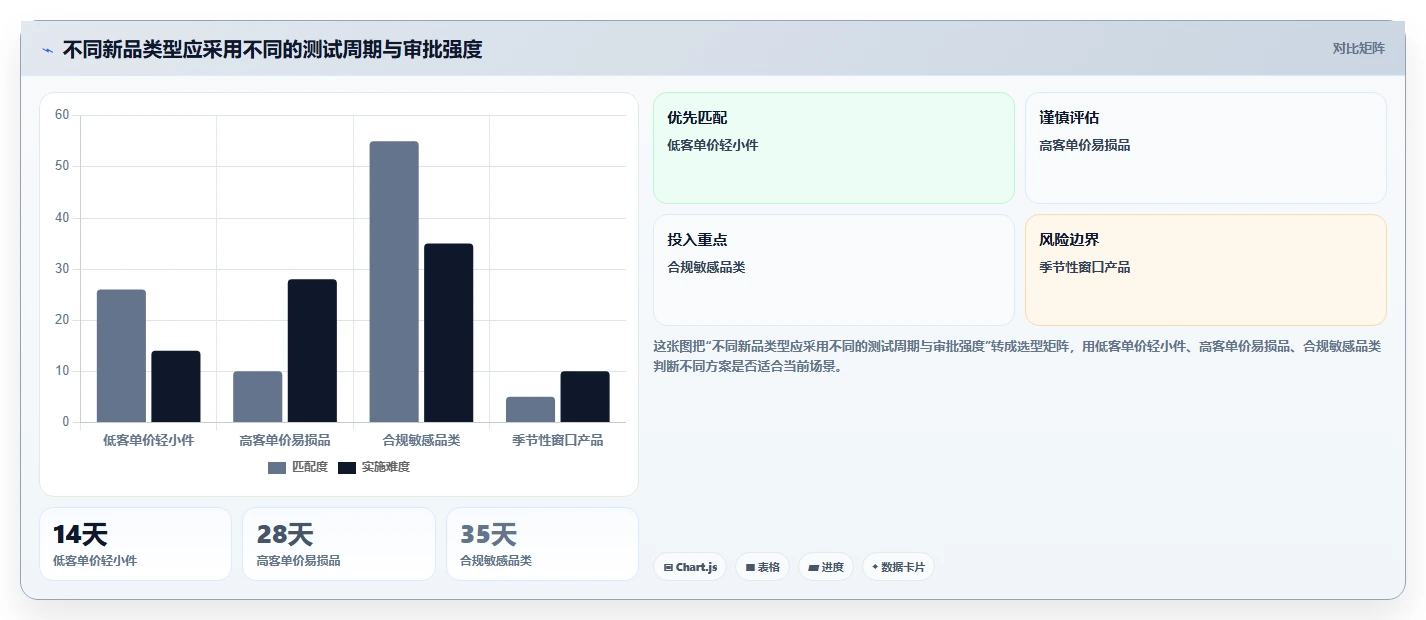Click 合规敏感品类 text in 投入重点 card

pyautogui.click(x=706, y=267)
